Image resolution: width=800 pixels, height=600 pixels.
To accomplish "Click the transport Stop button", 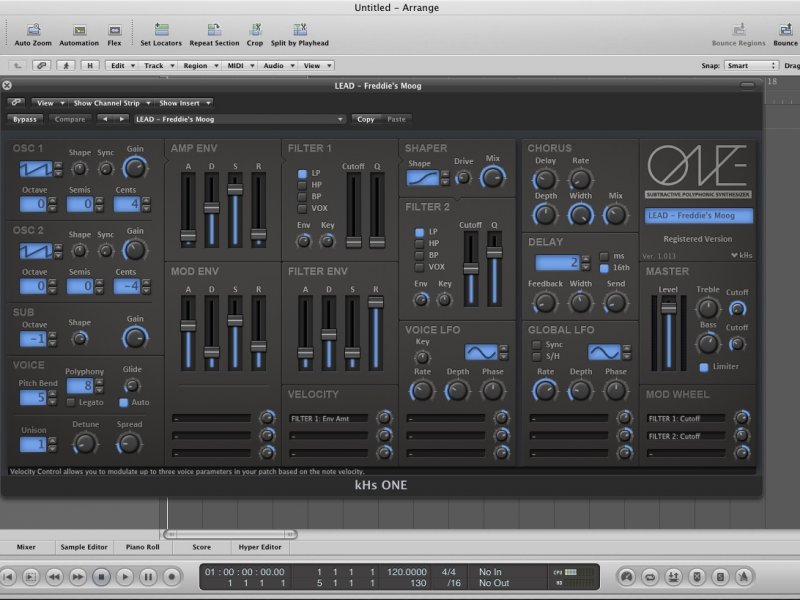I will (x=101, y=577).
